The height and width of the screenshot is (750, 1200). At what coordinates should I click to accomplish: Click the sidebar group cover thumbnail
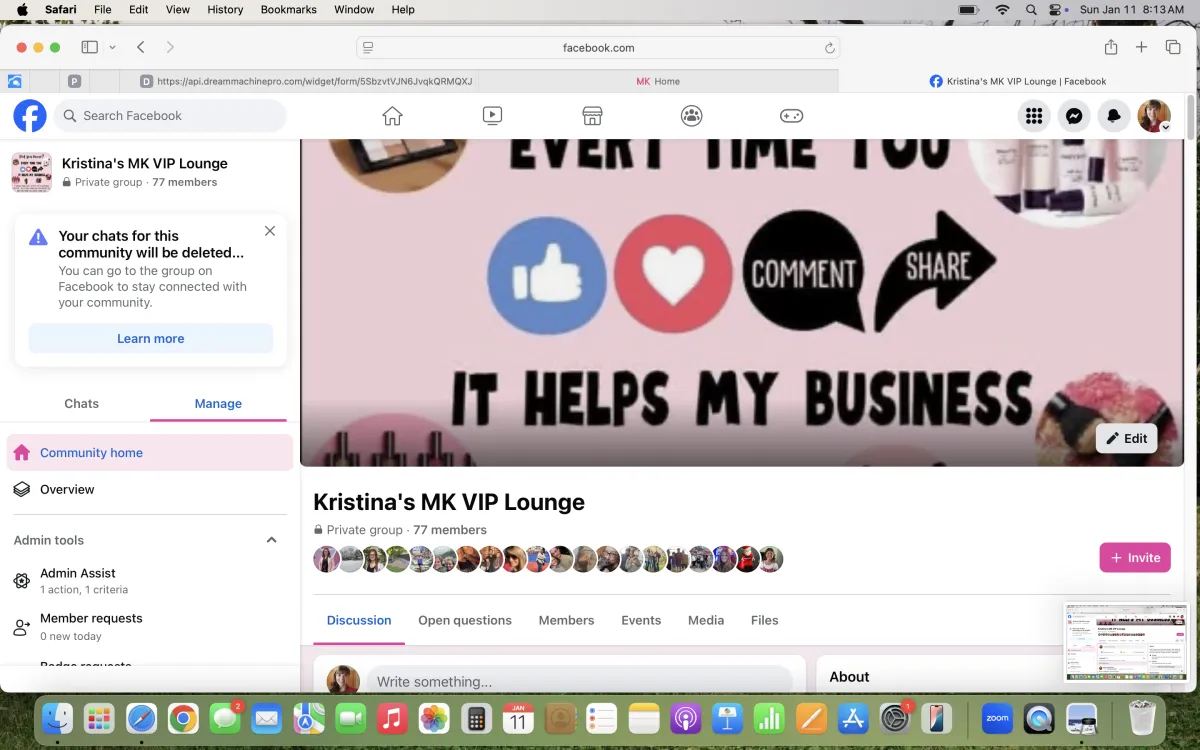click(x=32, y=172)
